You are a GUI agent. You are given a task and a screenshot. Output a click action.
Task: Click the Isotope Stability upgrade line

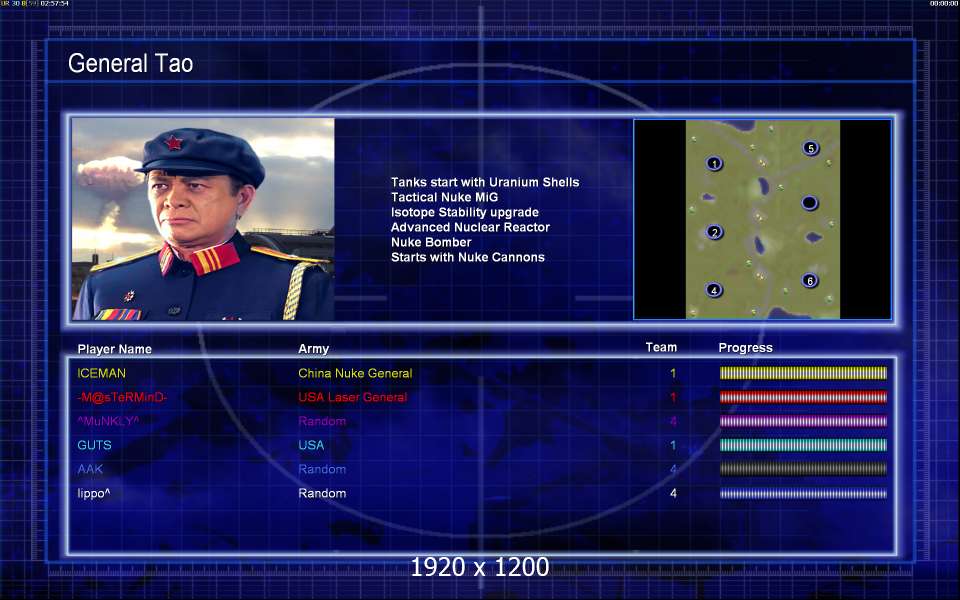click(x=465, y=212)
